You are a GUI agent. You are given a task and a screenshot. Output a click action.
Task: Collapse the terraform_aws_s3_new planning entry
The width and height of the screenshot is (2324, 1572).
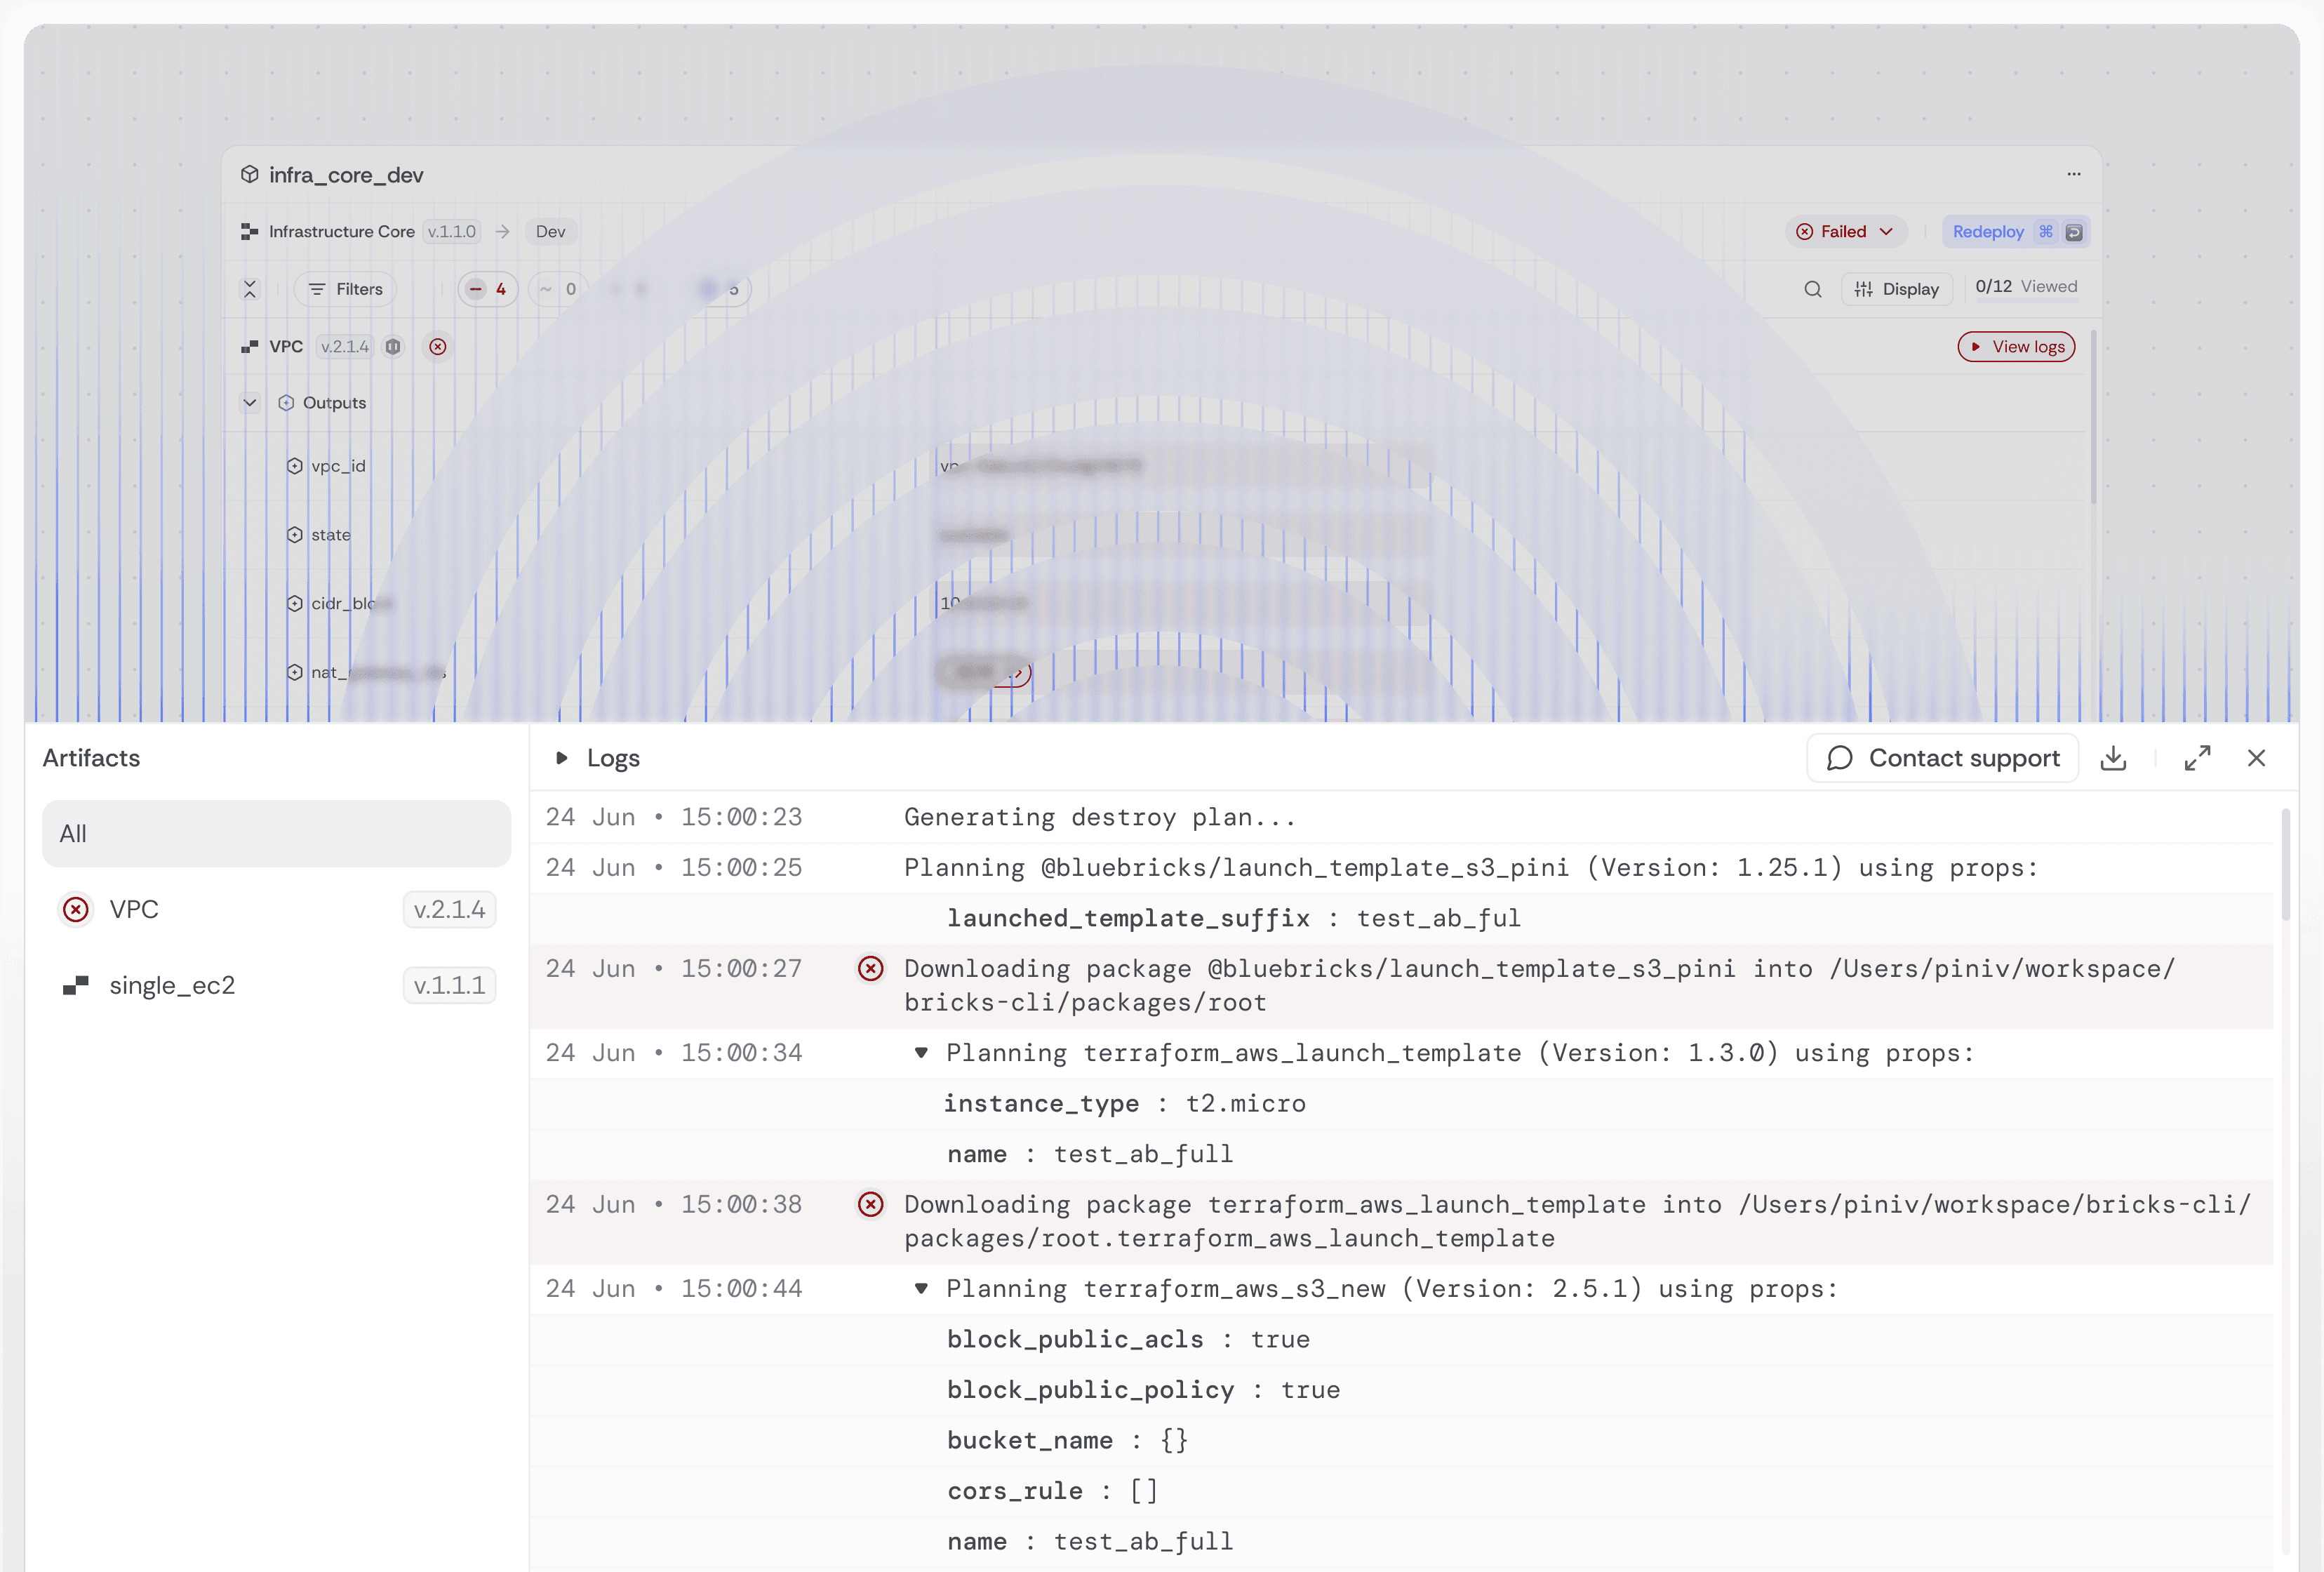pos(921,1288)
